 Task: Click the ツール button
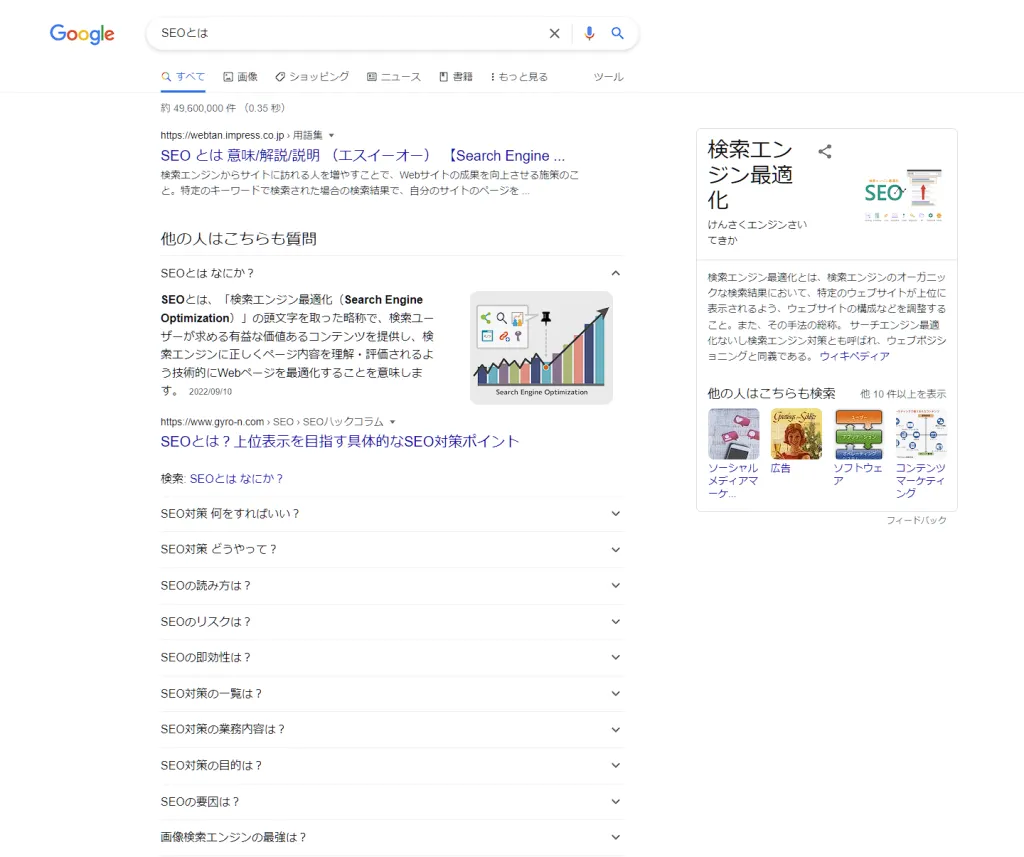coord(608,77)
